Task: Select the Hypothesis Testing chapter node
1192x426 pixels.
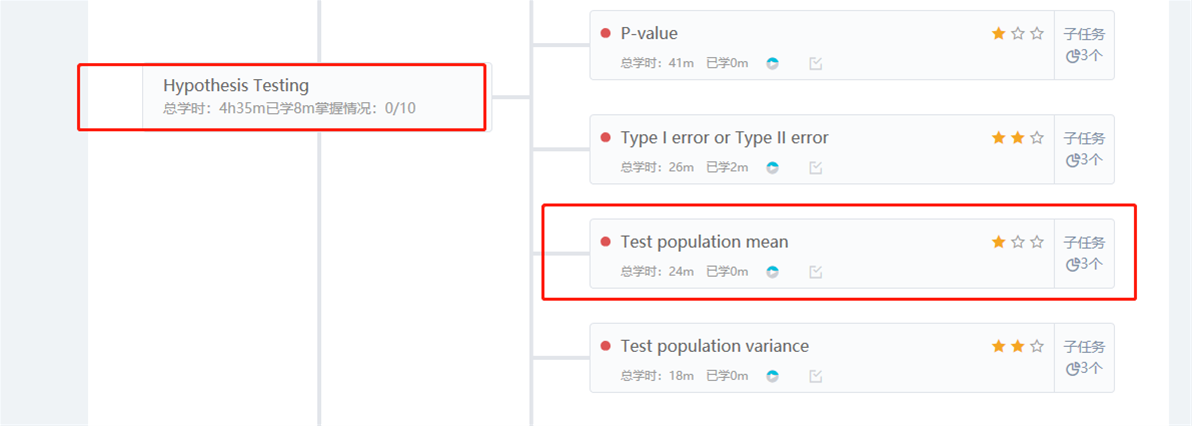Action: [236, 86]
